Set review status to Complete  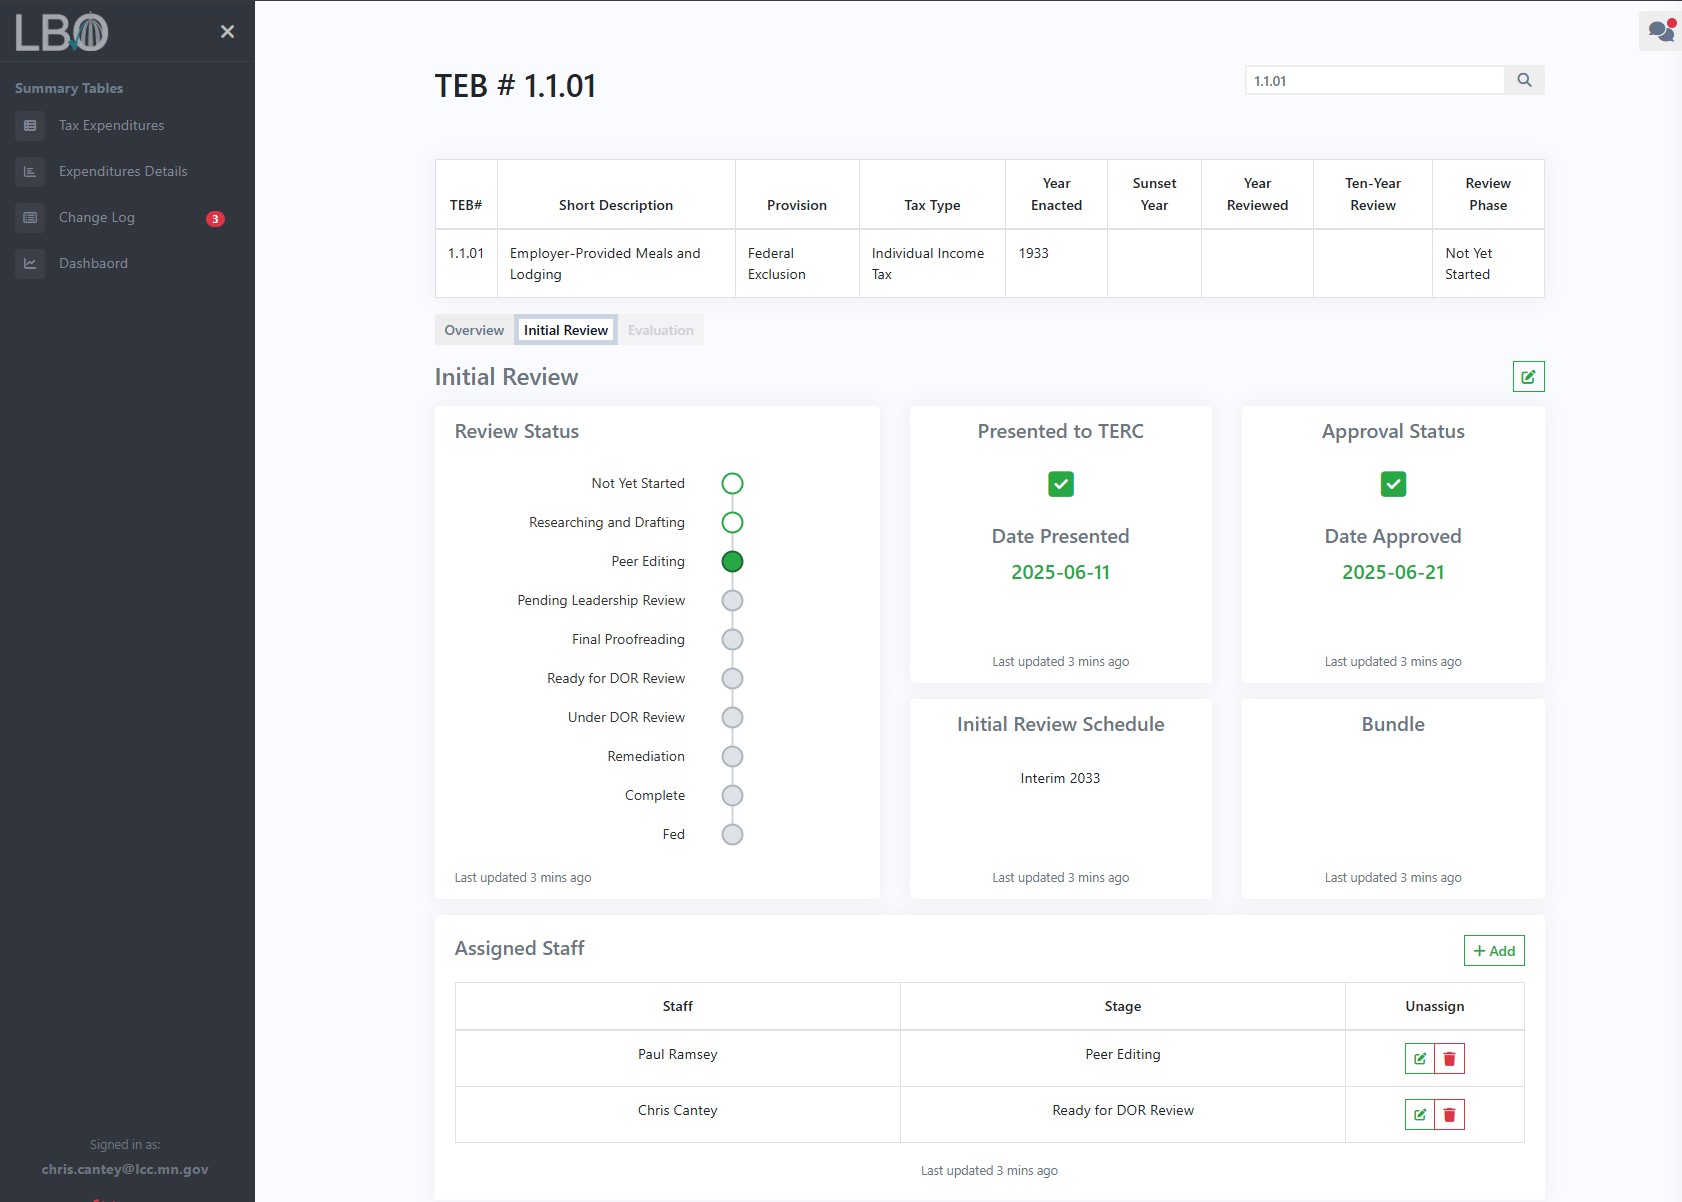coord(732,796)
